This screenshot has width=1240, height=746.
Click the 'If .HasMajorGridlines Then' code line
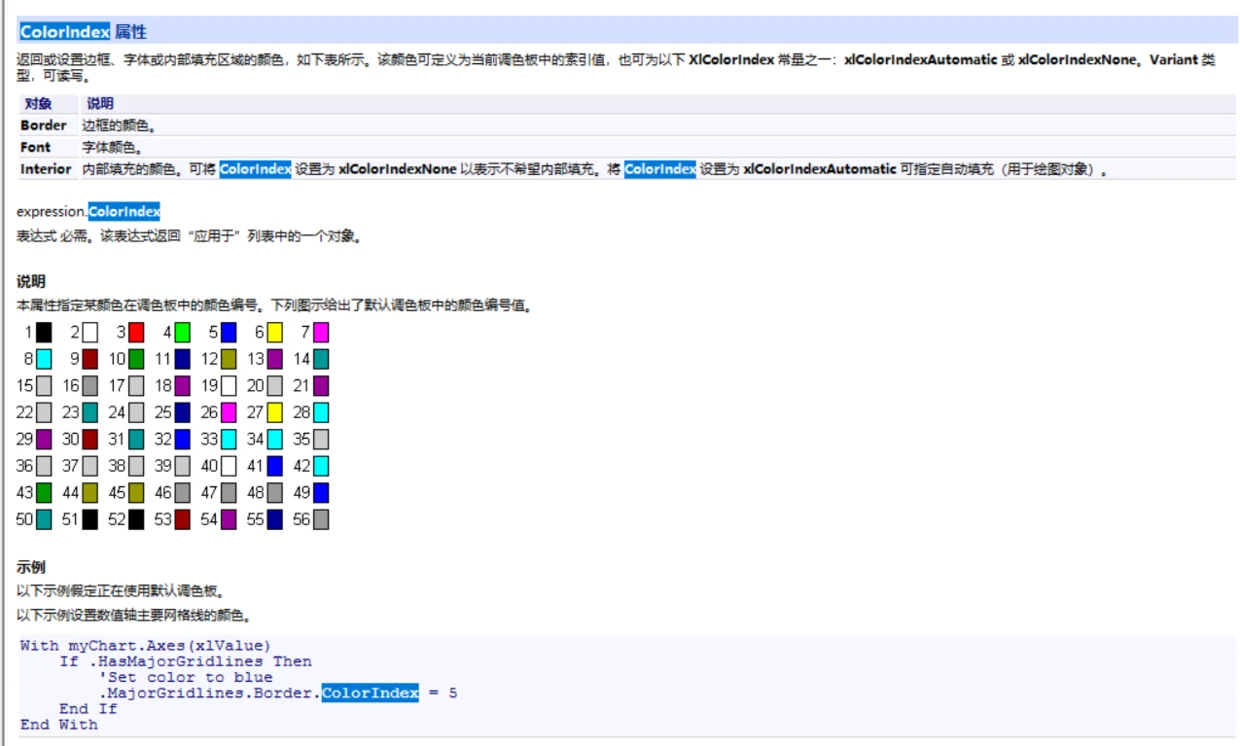[185, 661]
